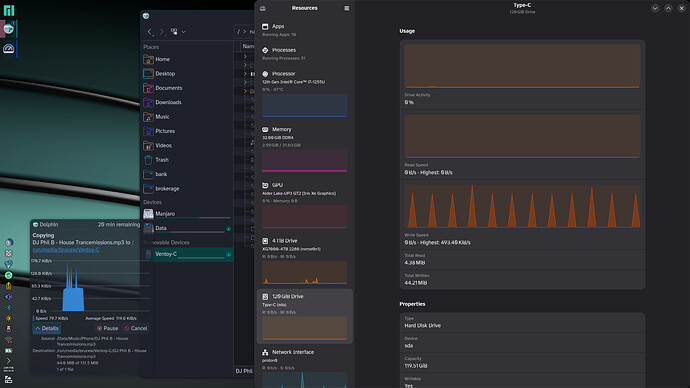Cancel the Dolphin copy job
Image resolution: width=690 pixels, height=388 pixels.
coord(136,328)
